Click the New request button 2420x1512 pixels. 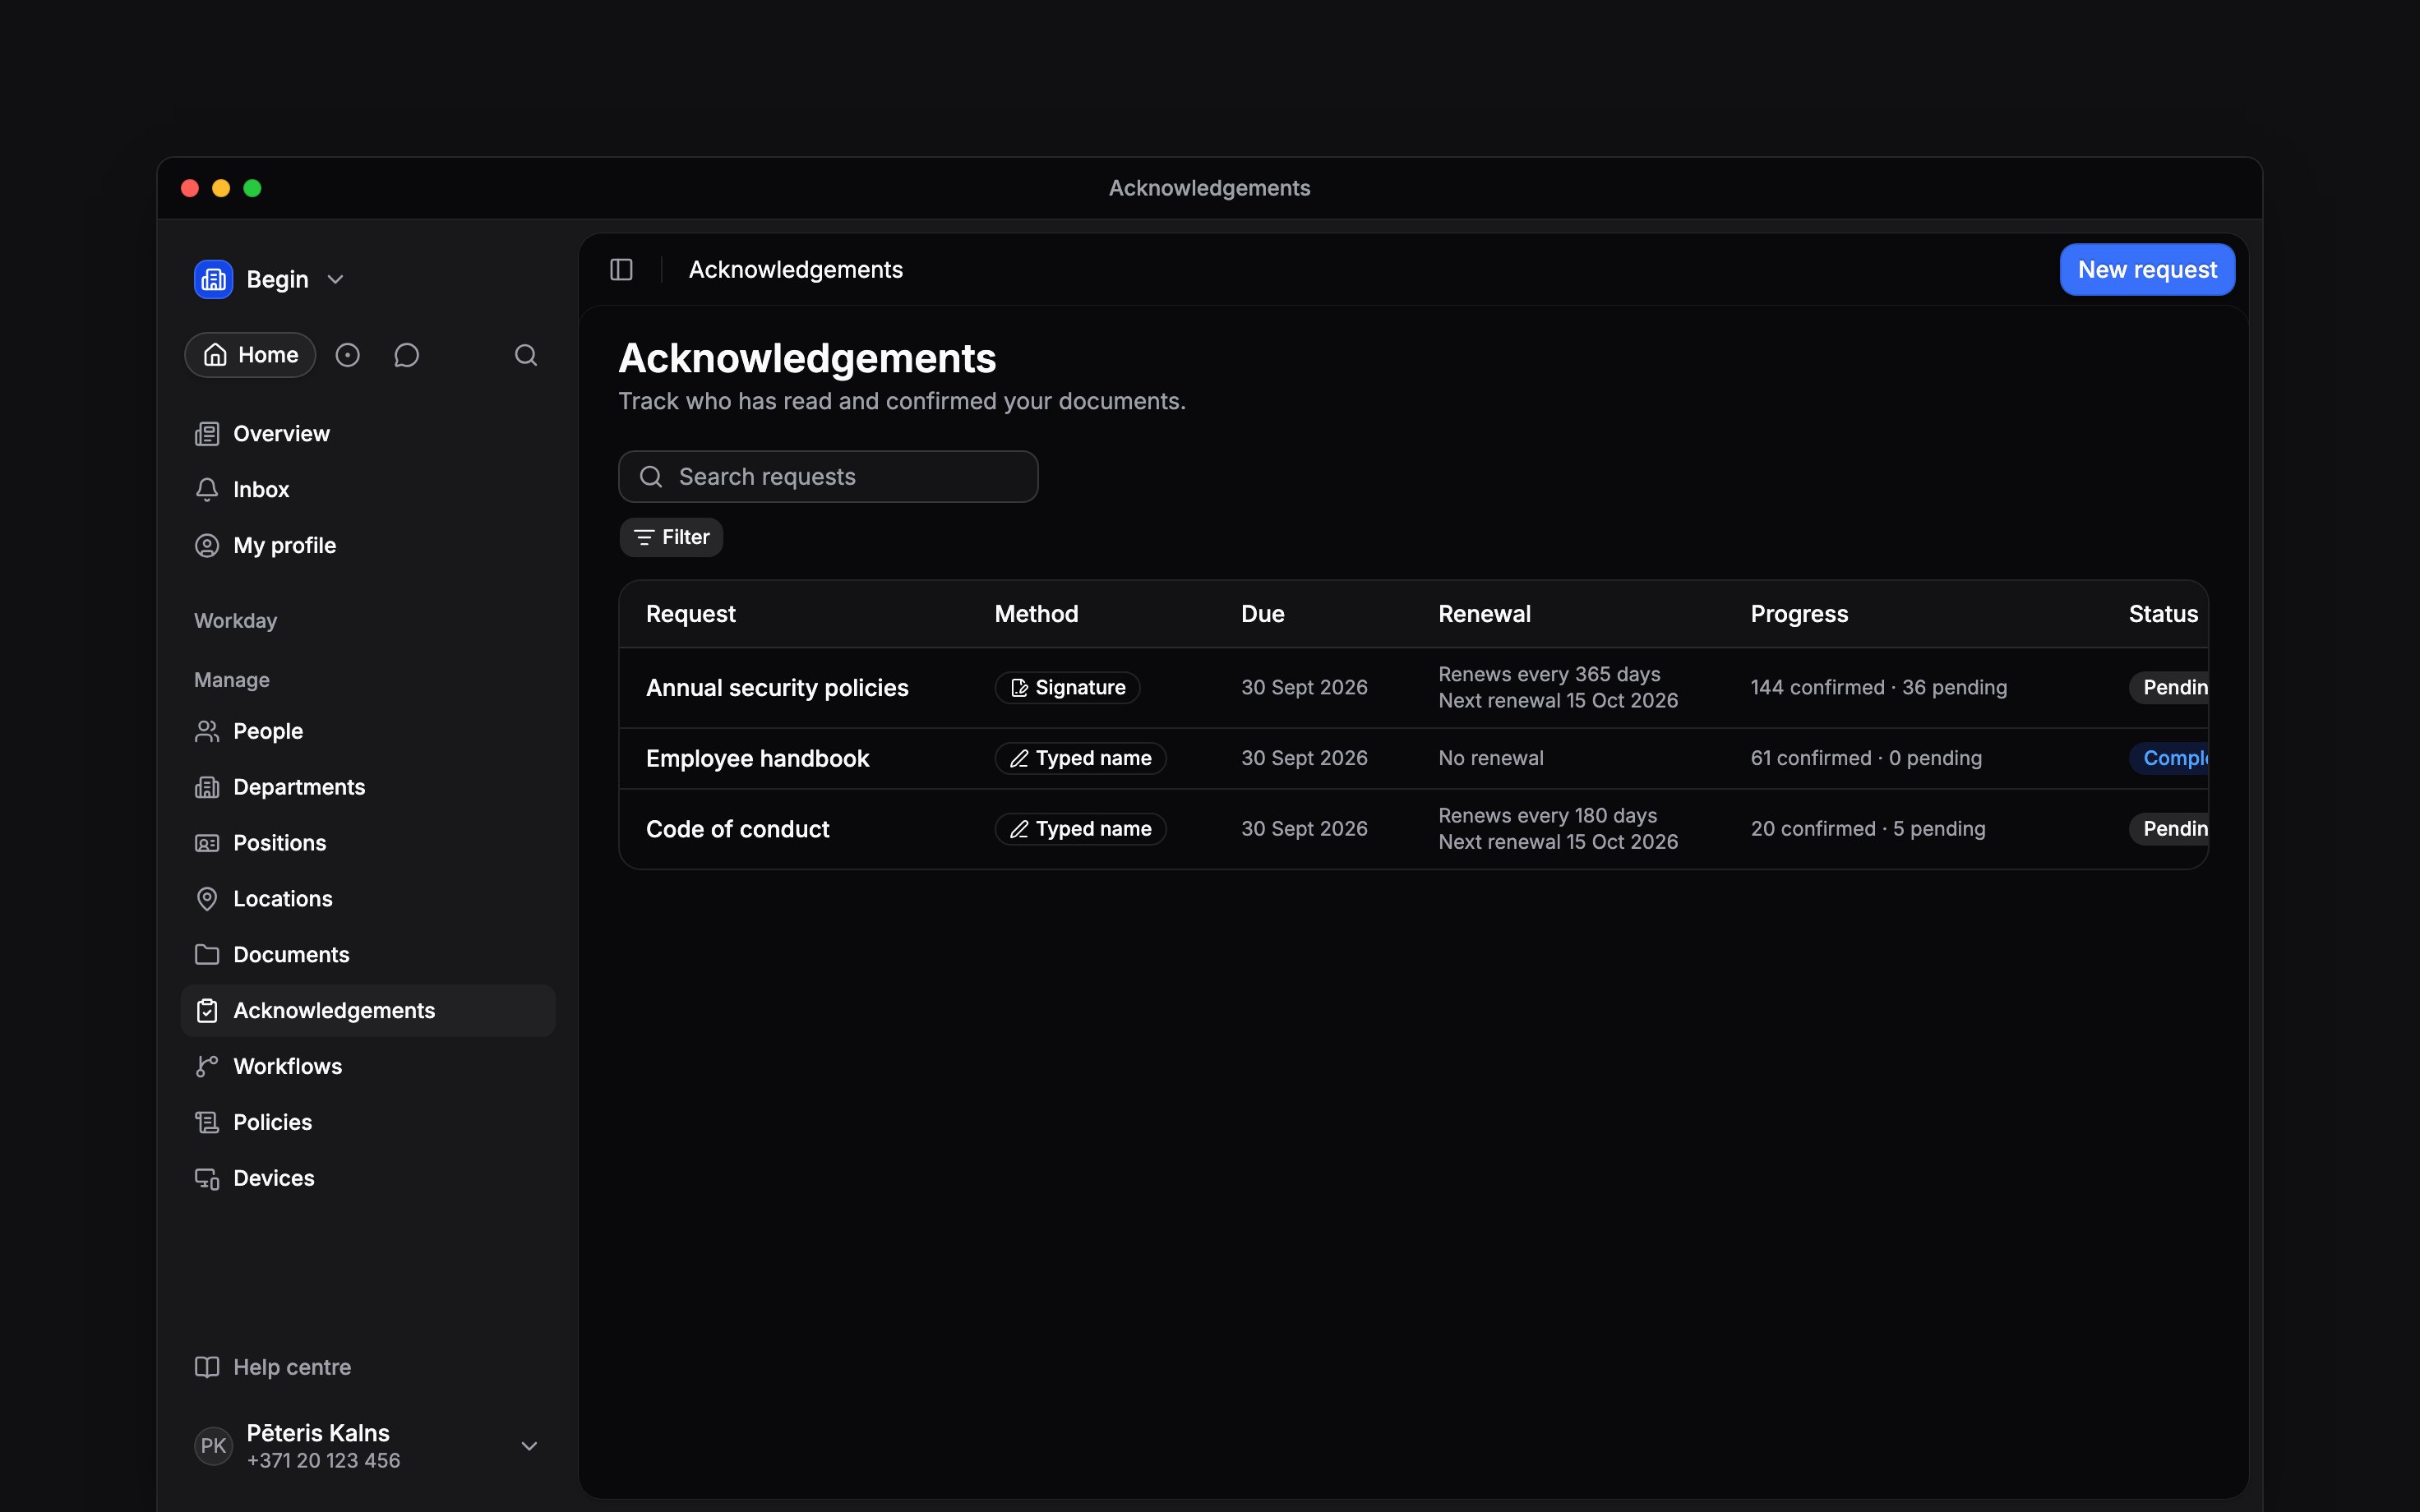click(x=2147, y=269)
